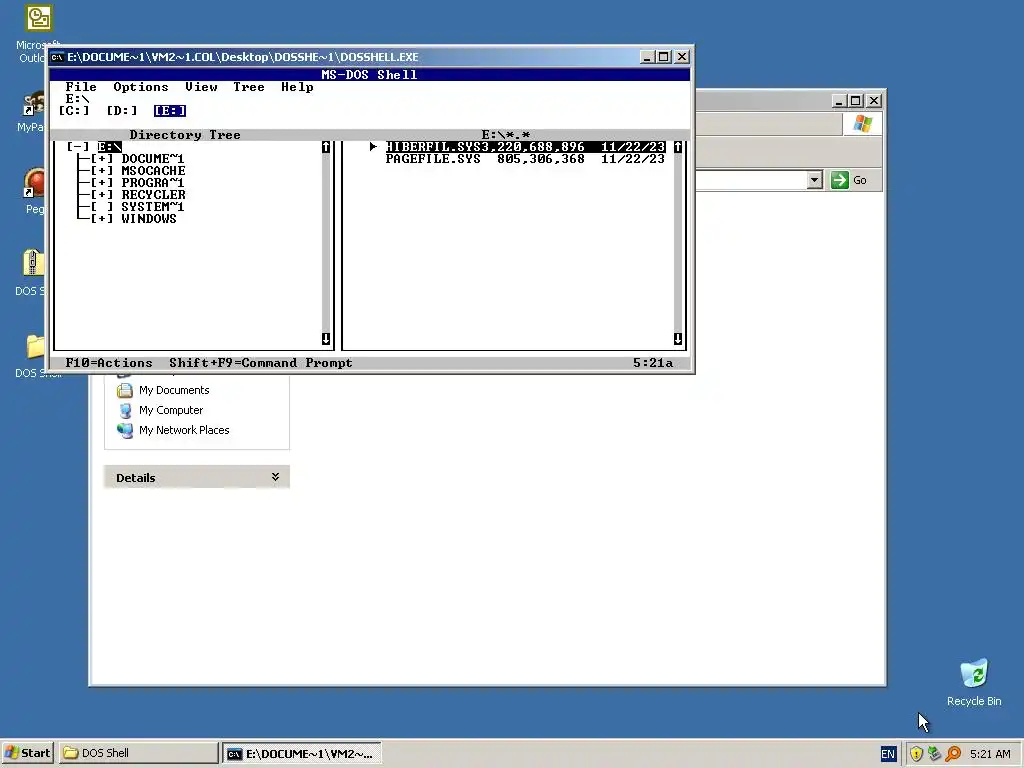The height and width of the screenshot is (768, 1024).
Task: Open the Start menu
Action: tap(27, 753)
